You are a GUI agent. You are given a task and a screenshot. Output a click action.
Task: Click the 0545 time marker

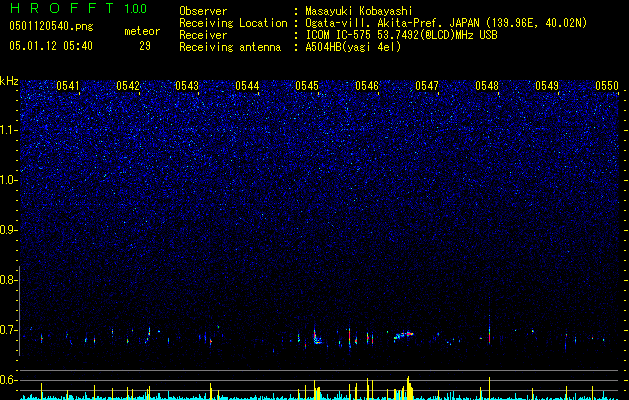coord(307,86)
